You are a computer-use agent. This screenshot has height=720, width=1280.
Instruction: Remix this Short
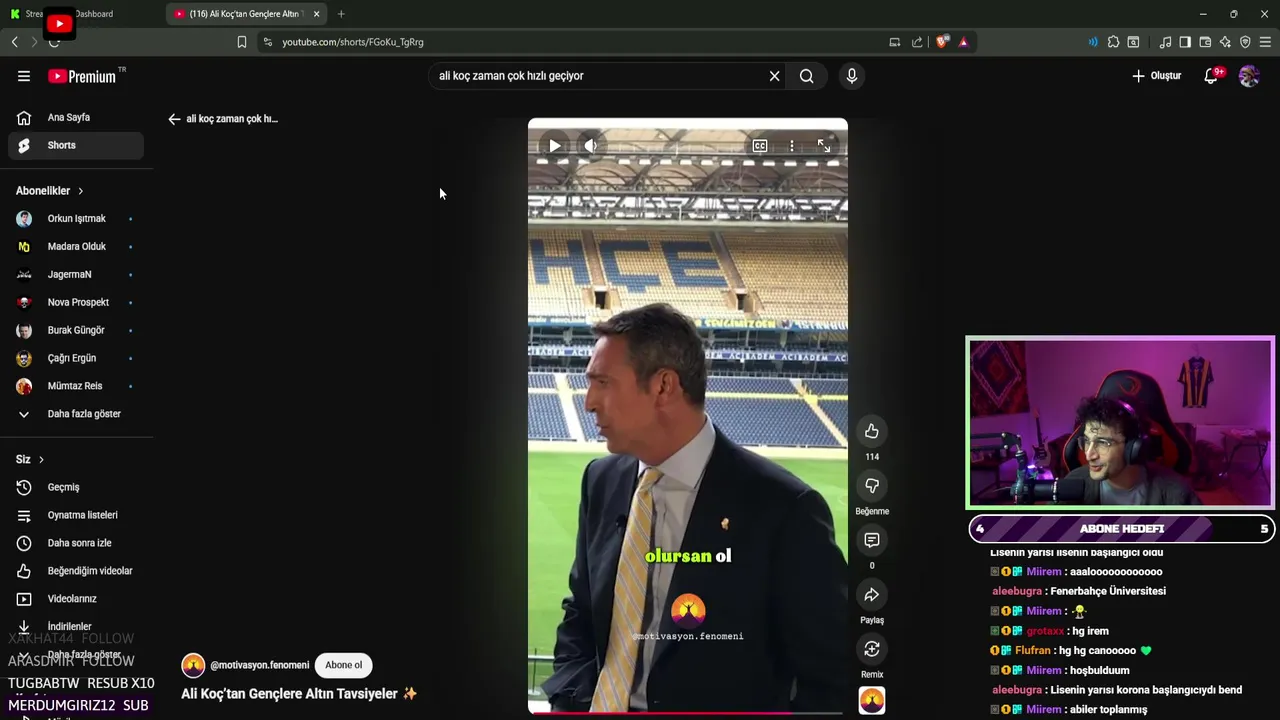pyautogui.click(x=872, y=650)
